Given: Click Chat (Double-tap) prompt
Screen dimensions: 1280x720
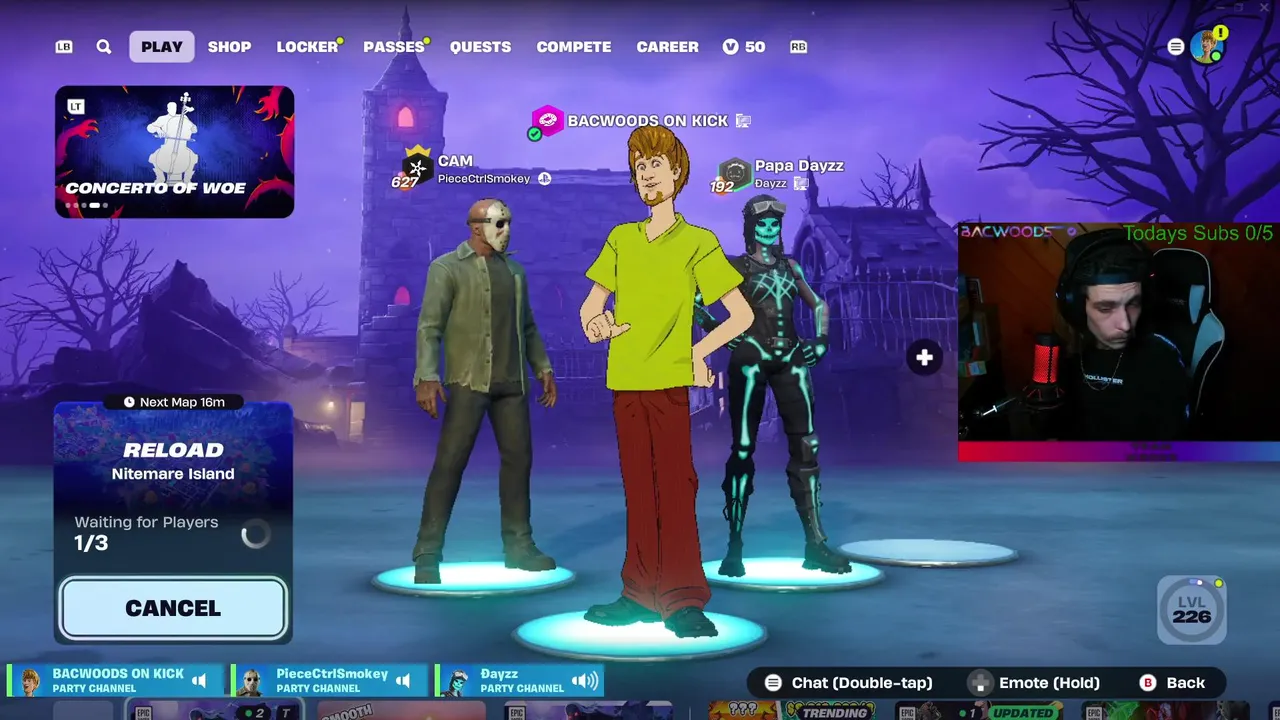Looking at the screenshot, I should tap(862, 683).
